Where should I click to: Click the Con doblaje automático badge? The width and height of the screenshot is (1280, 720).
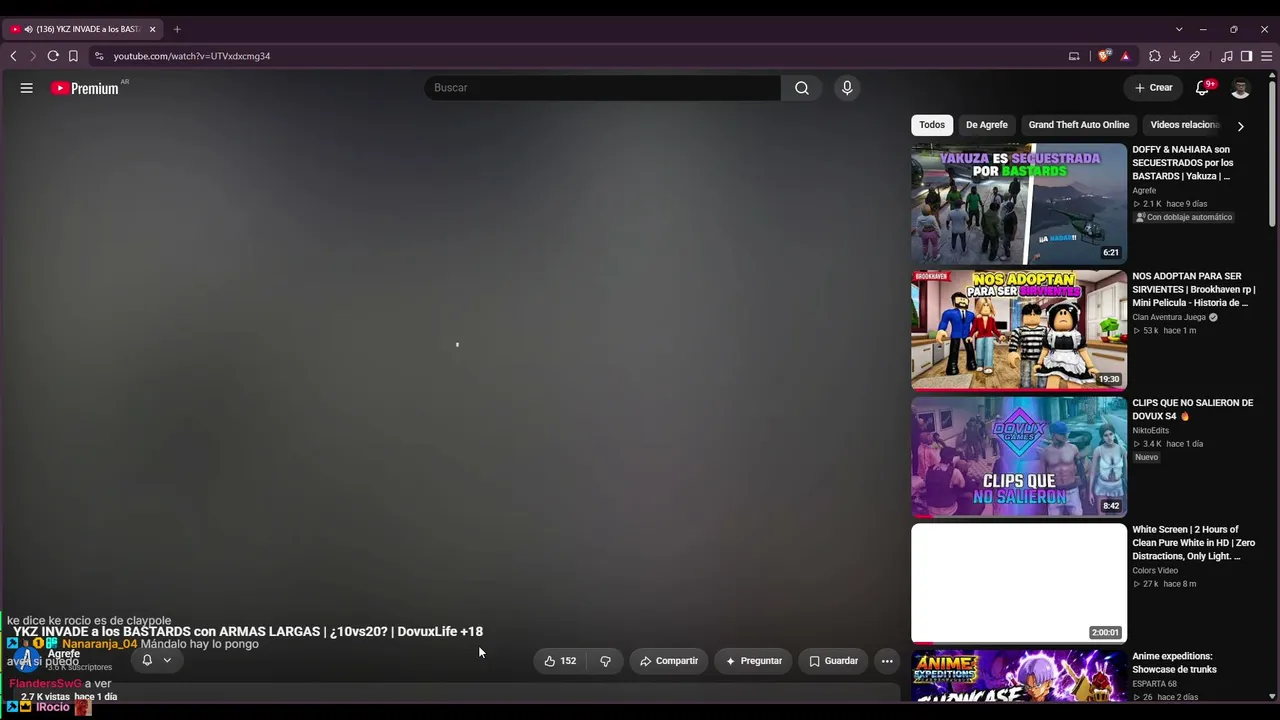pyautogui.click(x=1184, y=217)
